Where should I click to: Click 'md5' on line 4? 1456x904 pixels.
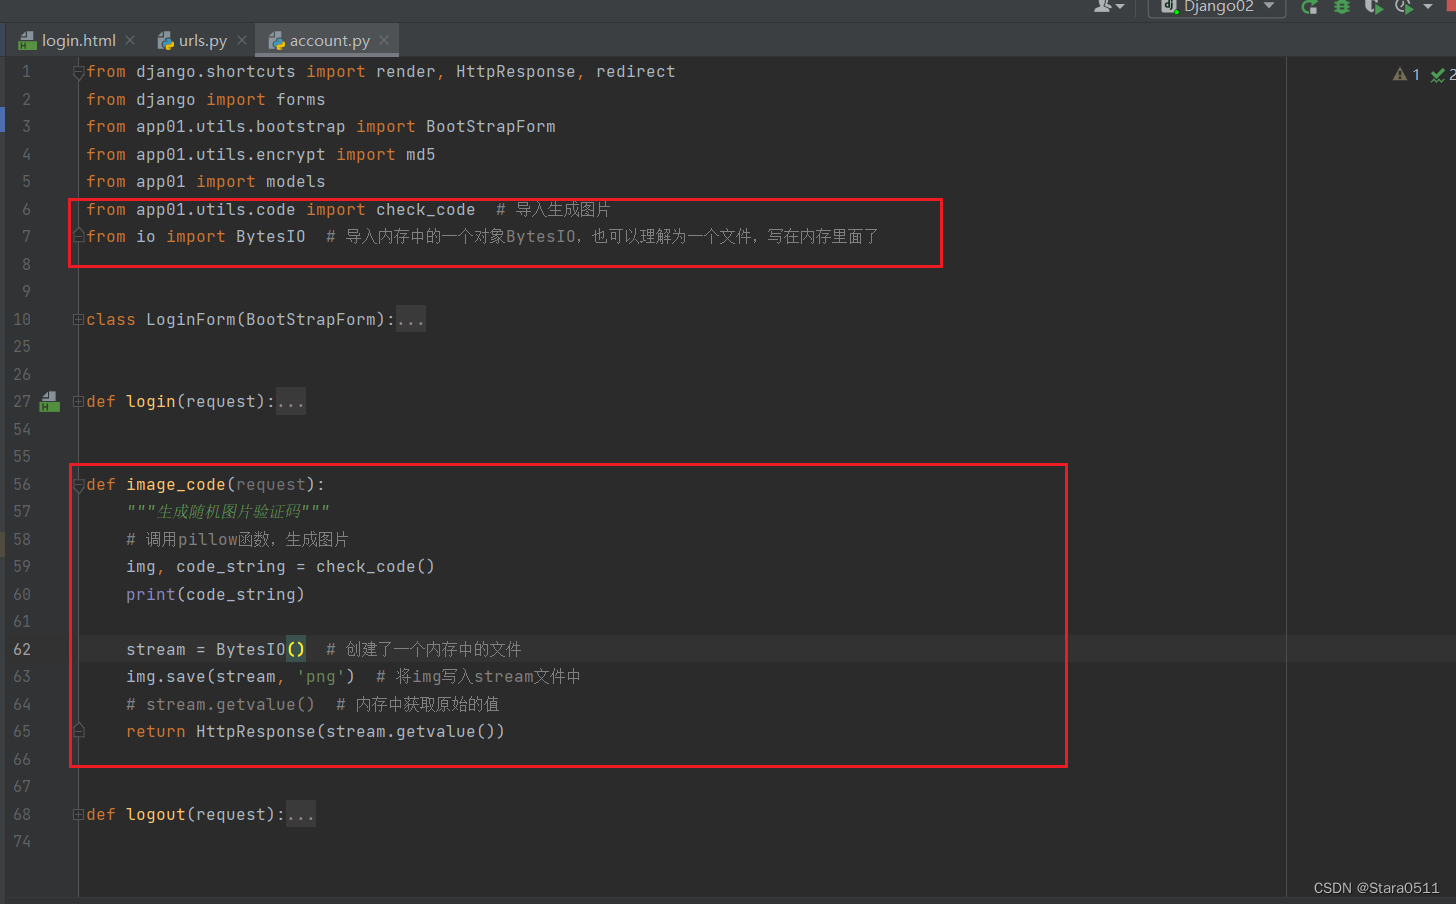(421, 155)
